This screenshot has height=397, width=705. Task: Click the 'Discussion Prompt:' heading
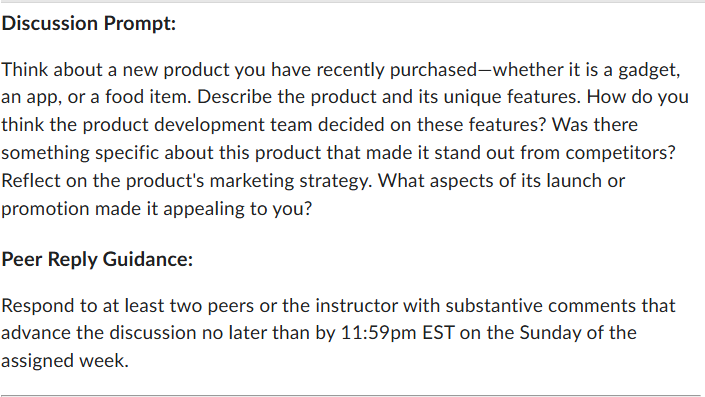89,23
